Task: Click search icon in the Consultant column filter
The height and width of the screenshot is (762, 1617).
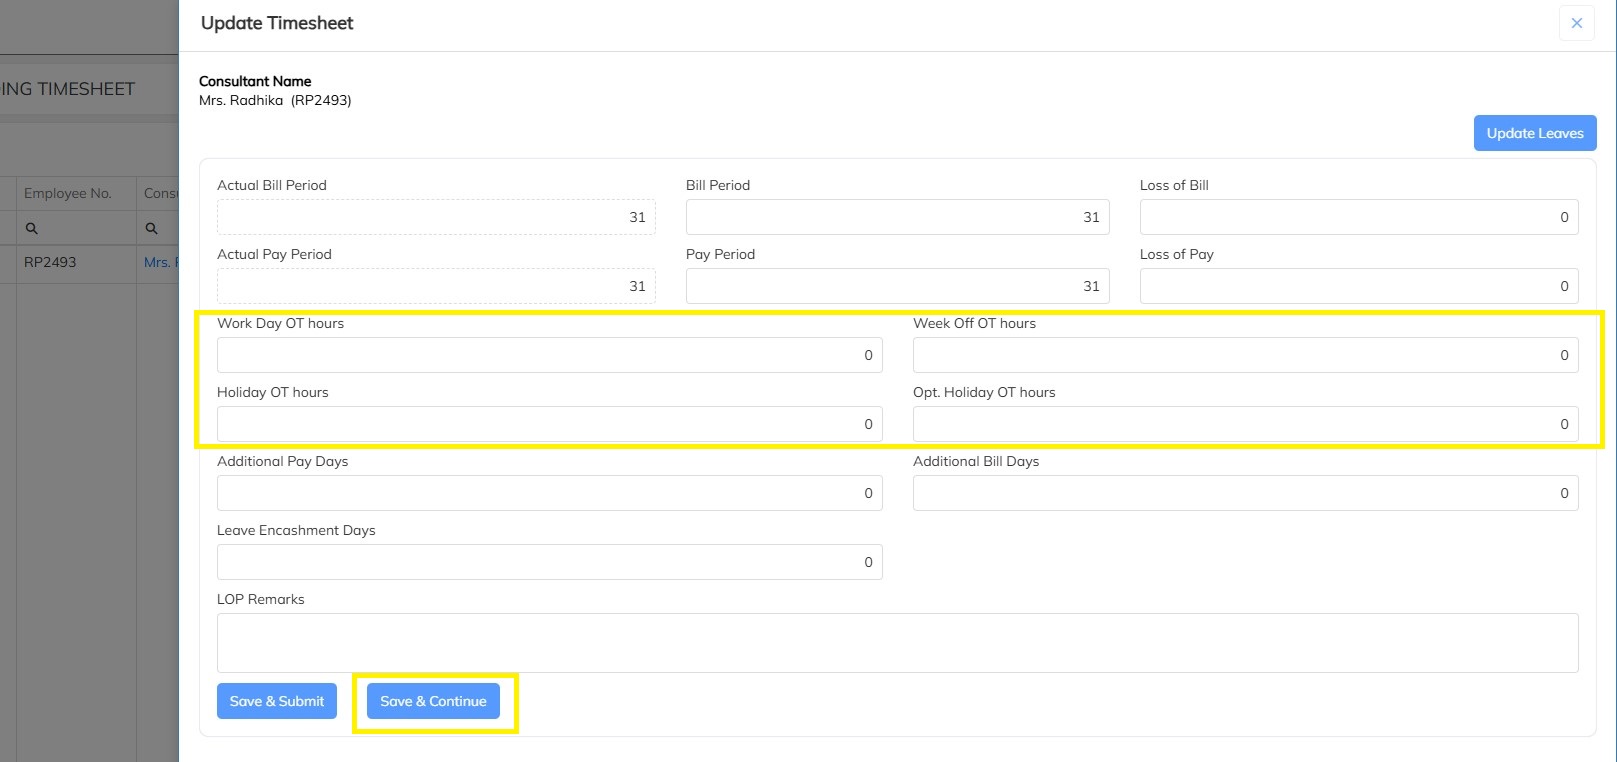Action: click(152, 228)
